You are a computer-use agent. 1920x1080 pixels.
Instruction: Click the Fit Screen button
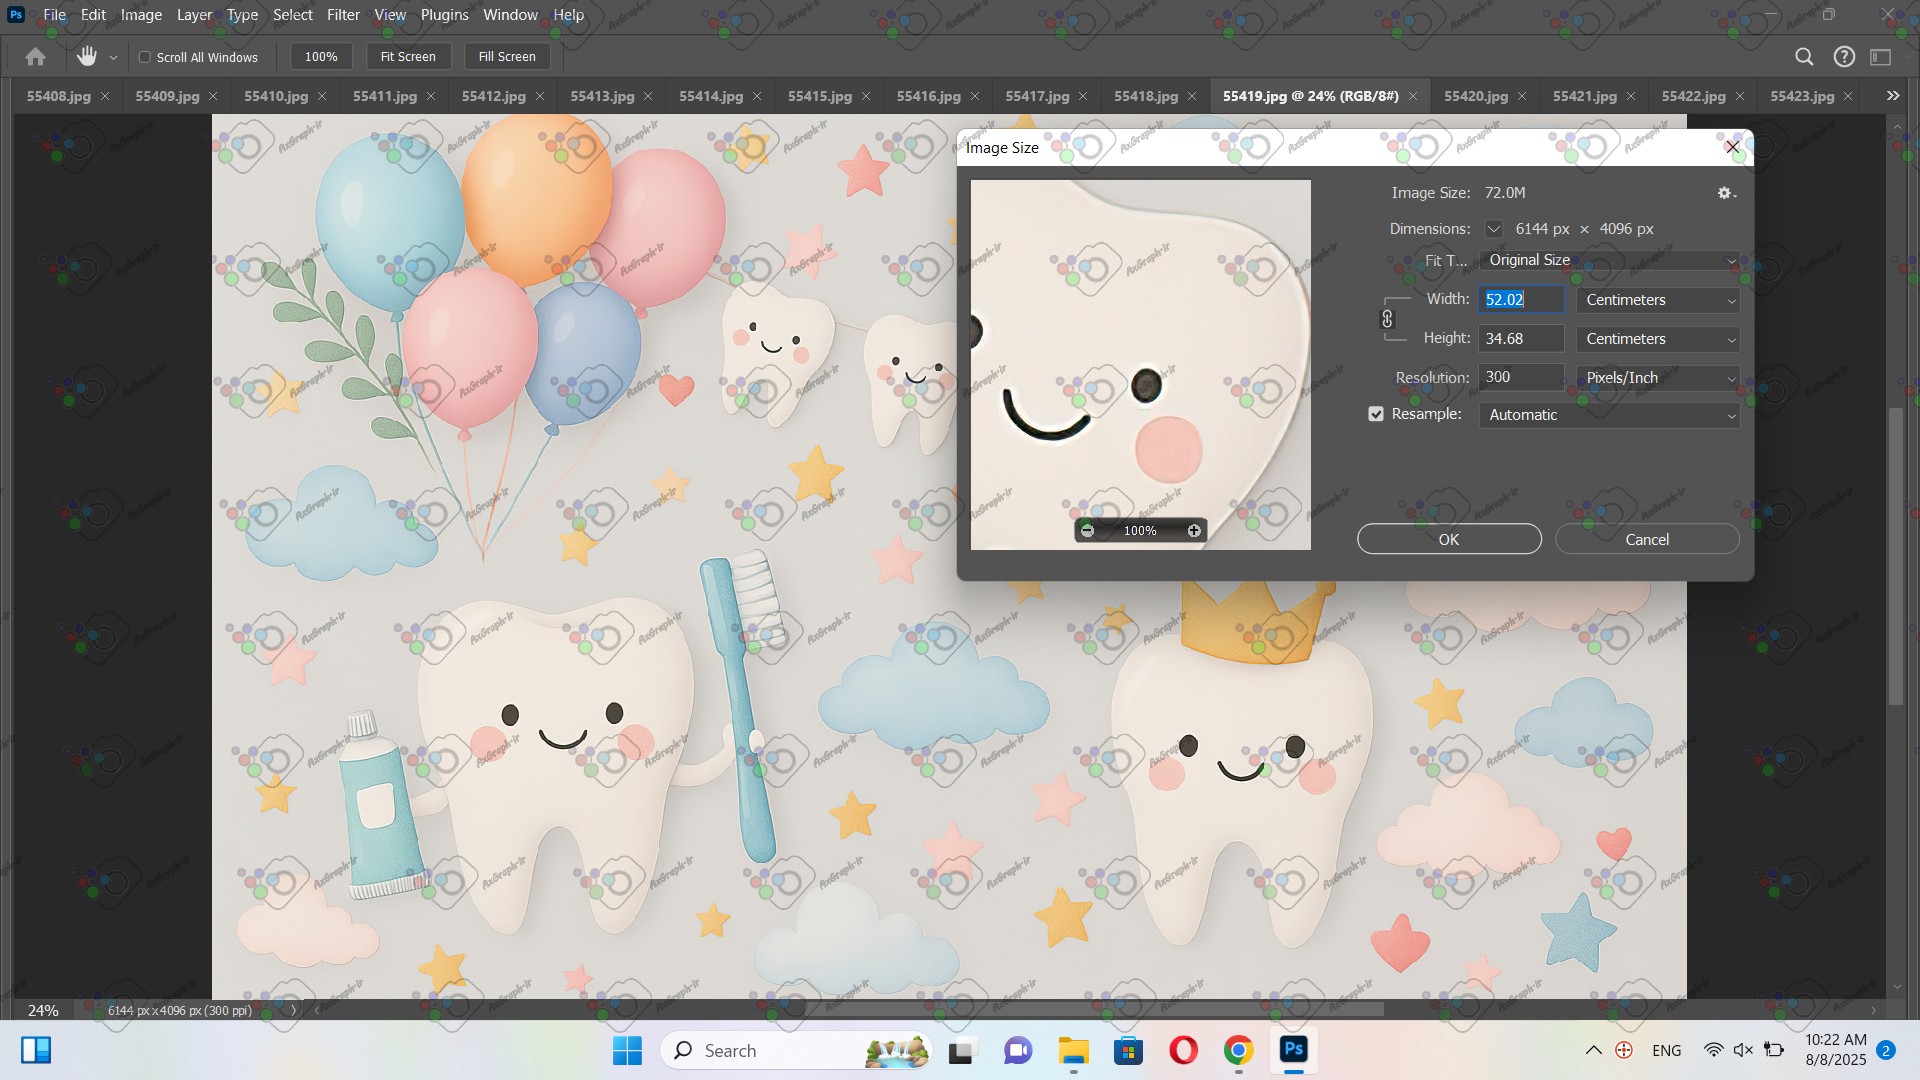pyautogui.click(x=408, y=57)
